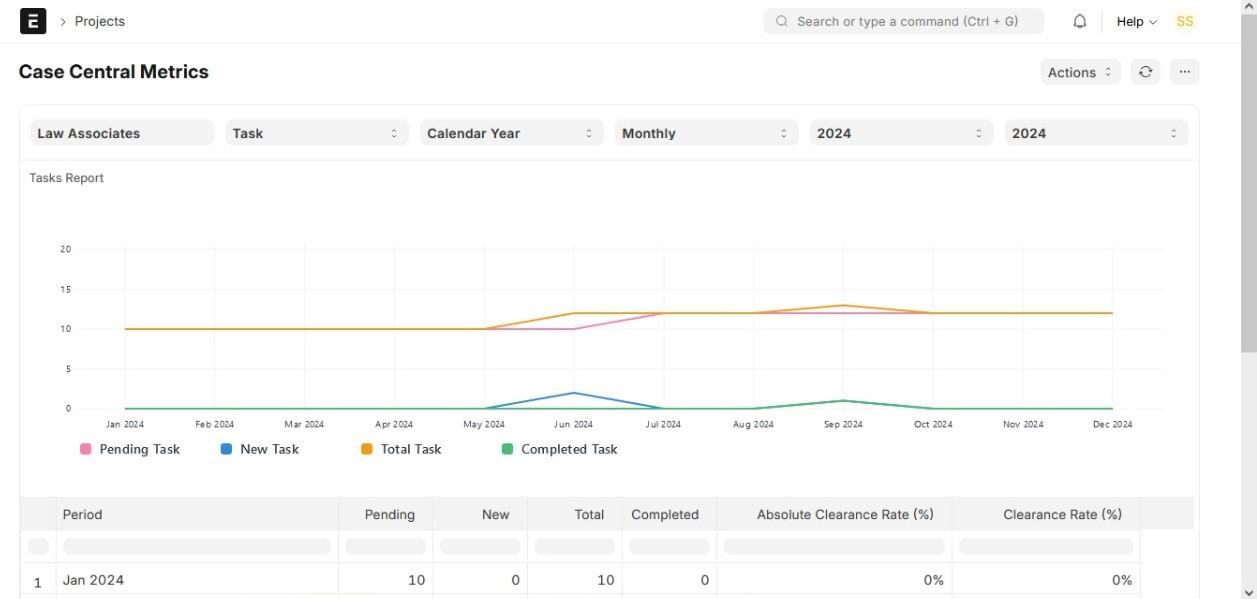
Task: Refresh the report with reload icon
Action: point(1146,72)
